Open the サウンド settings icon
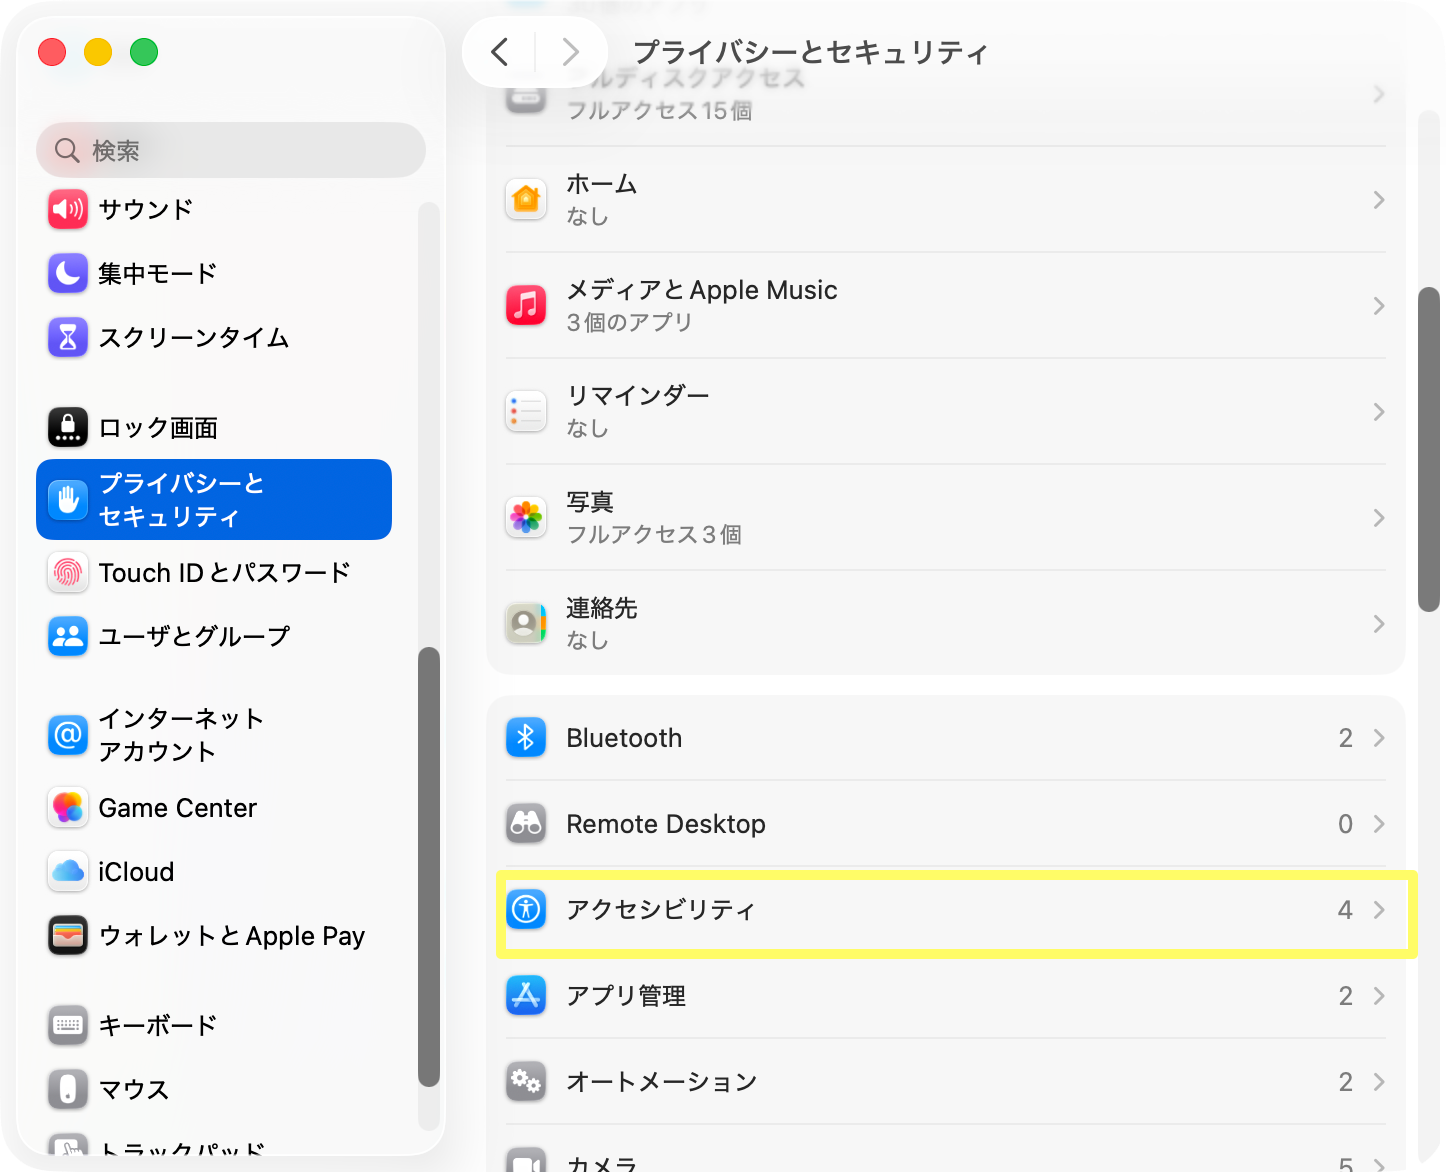This screenshot has height=1172, width=1446. click(x=68, y=209)
